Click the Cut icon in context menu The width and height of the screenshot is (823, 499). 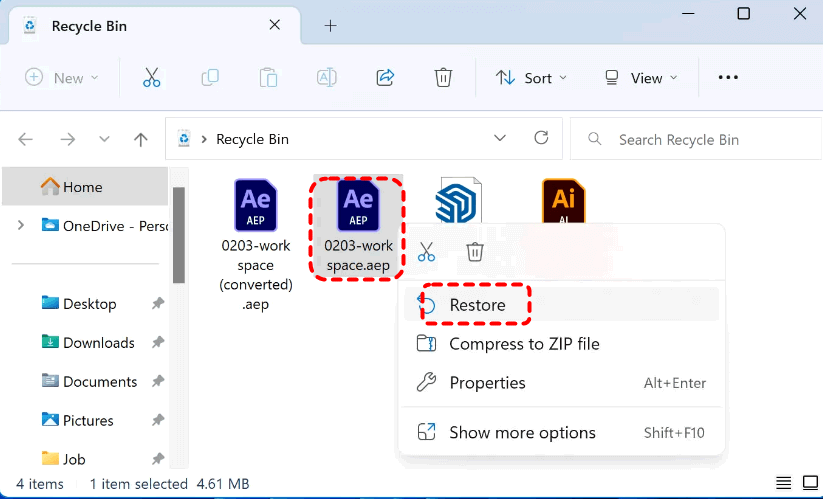pyautogui.click(x=427, y=252)
